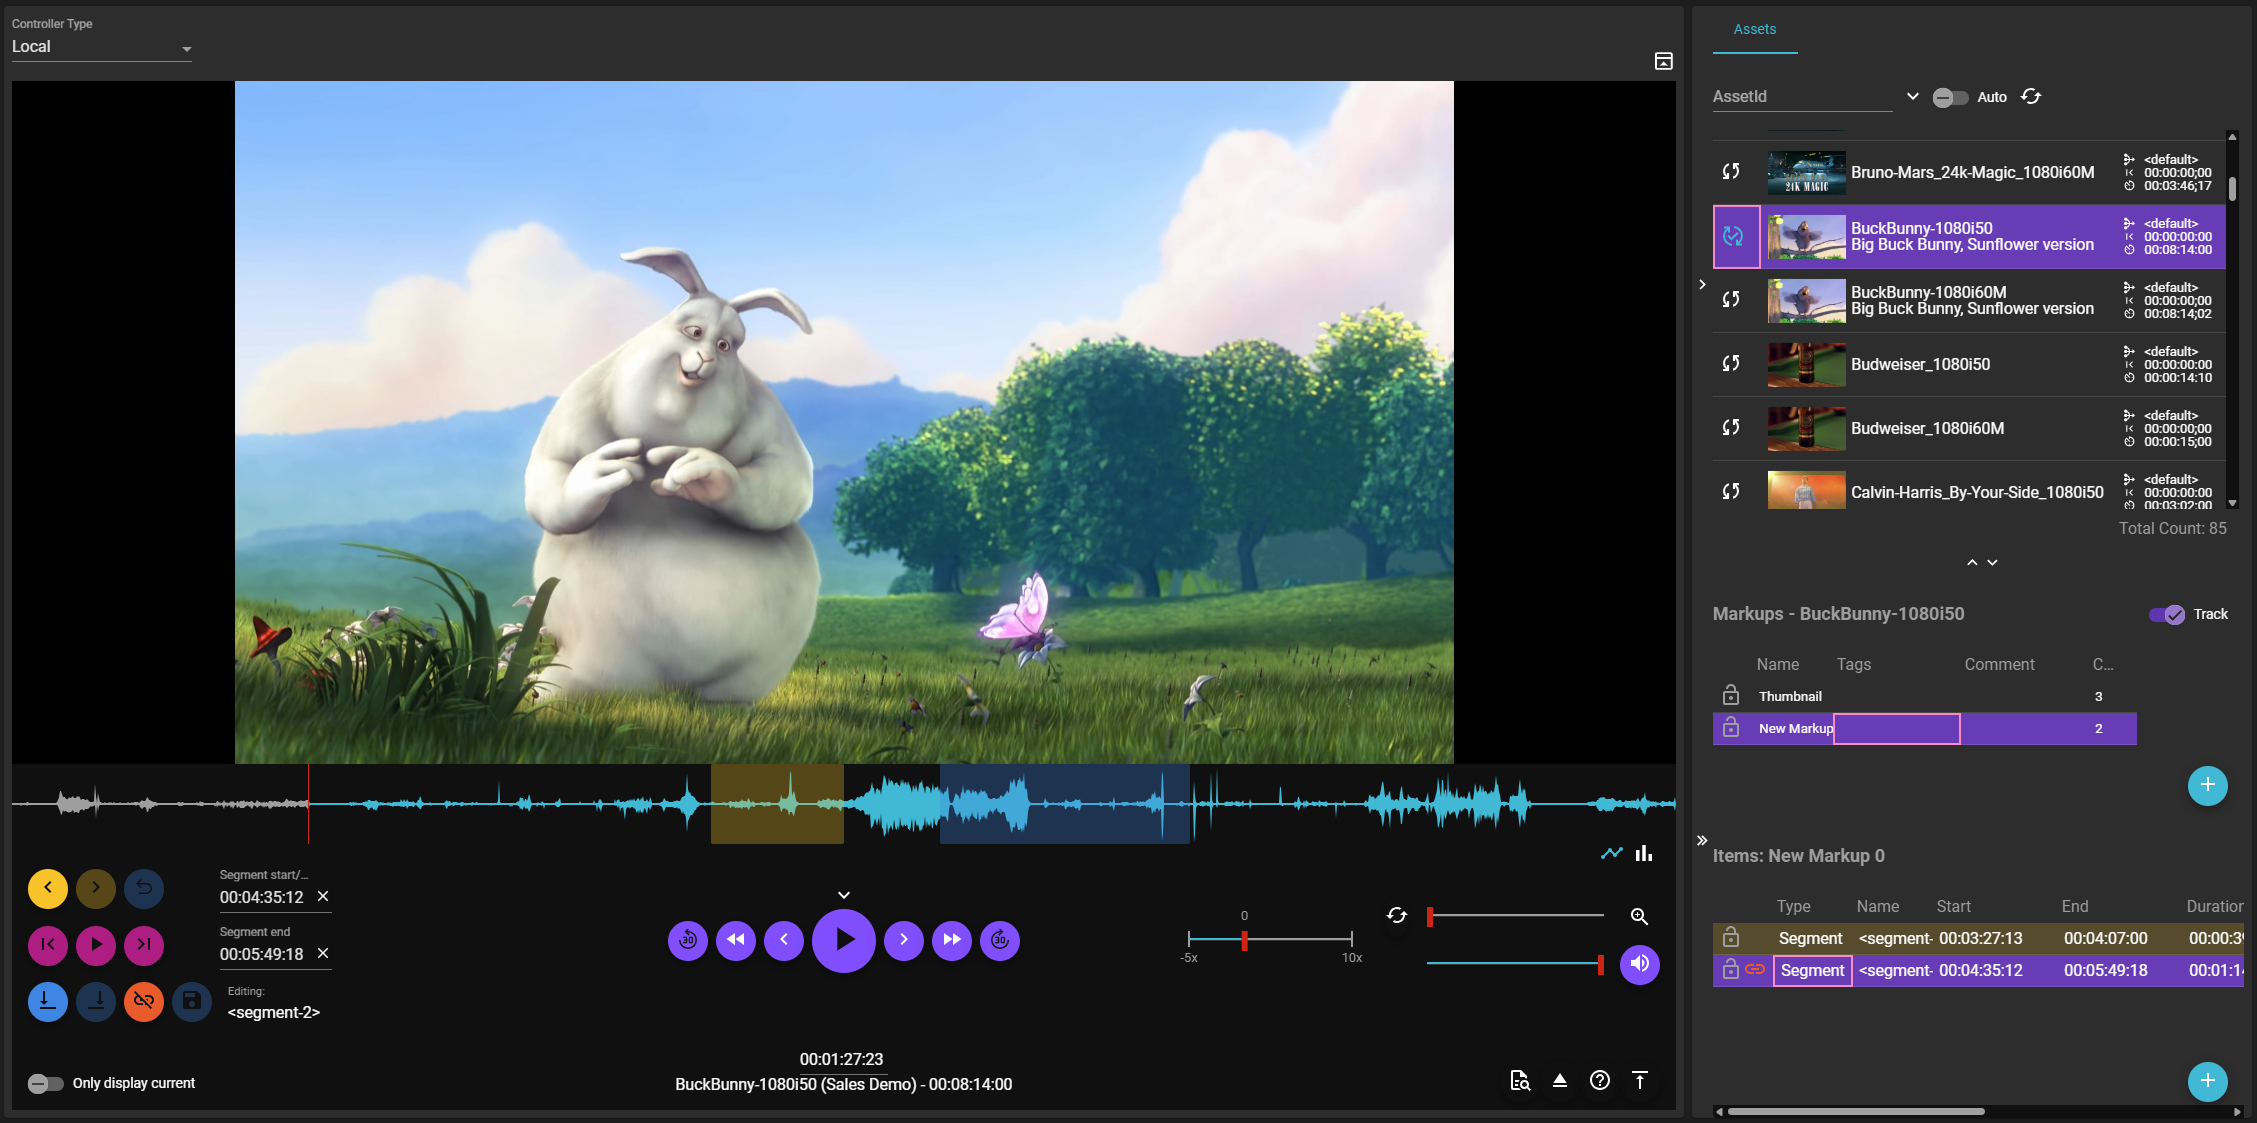Viewport: 2257px width, 1123px height.
Task: Open the help question mark icon
Action: (1599, 1080)
